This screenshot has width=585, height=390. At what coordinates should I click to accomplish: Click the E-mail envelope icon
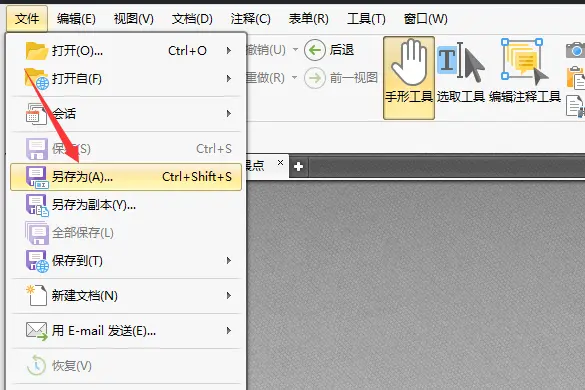pyautogui.click(x=37, y=331)
